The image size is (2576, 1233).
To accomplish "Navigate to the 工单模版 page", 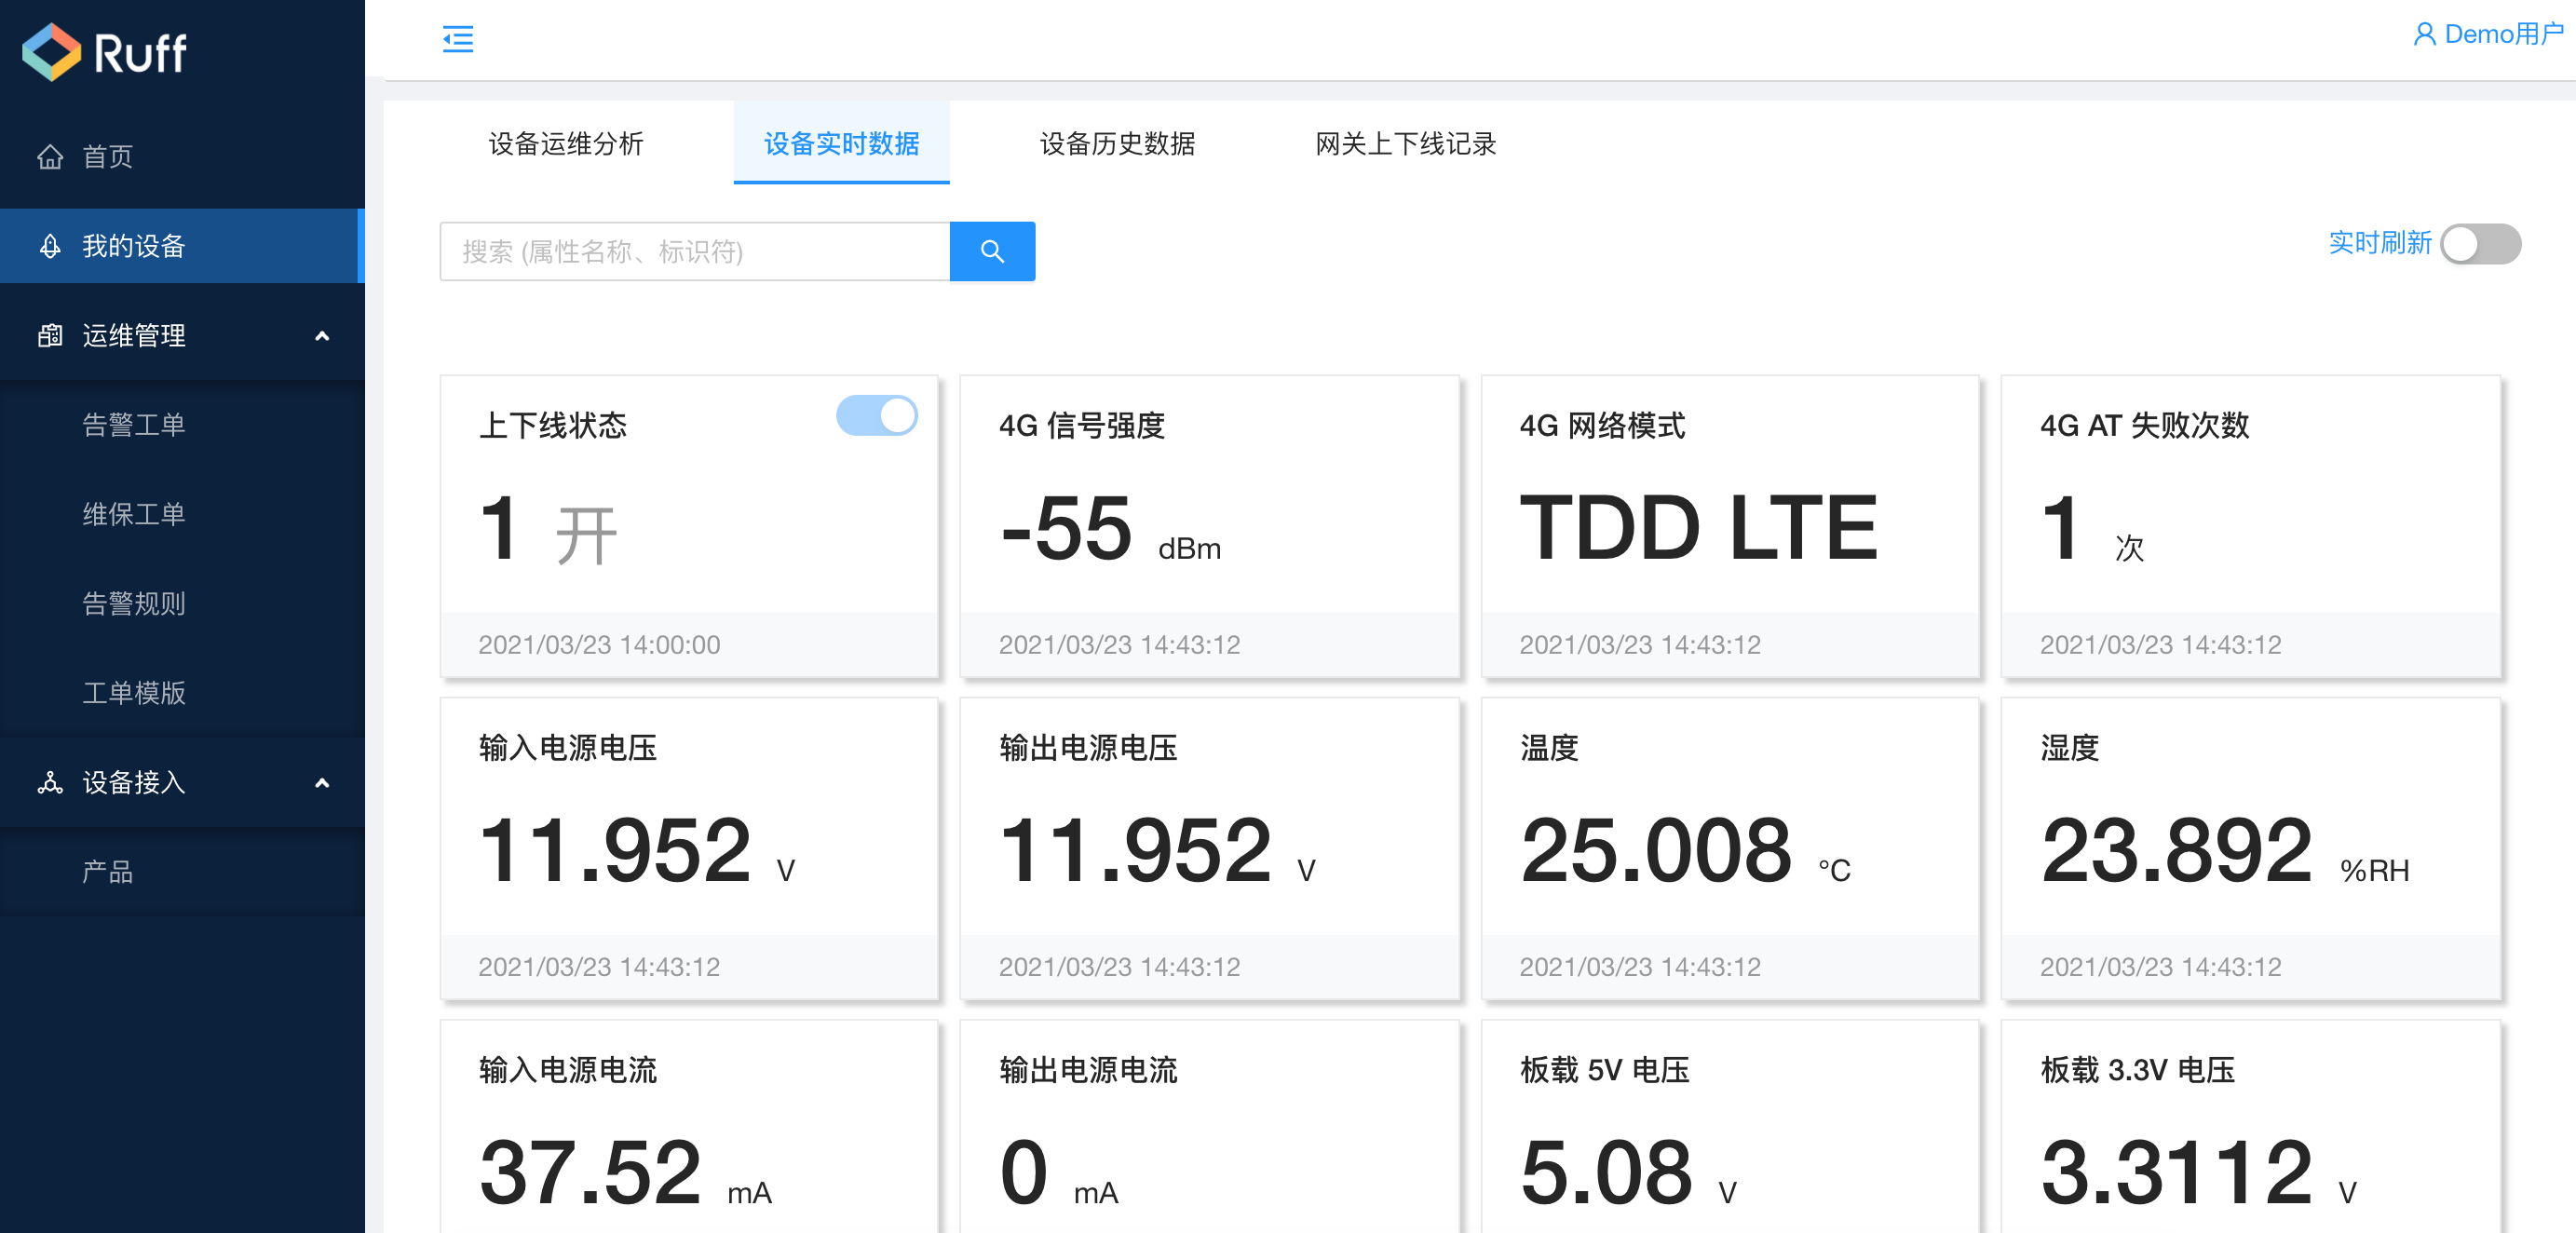I will point(135,693).
